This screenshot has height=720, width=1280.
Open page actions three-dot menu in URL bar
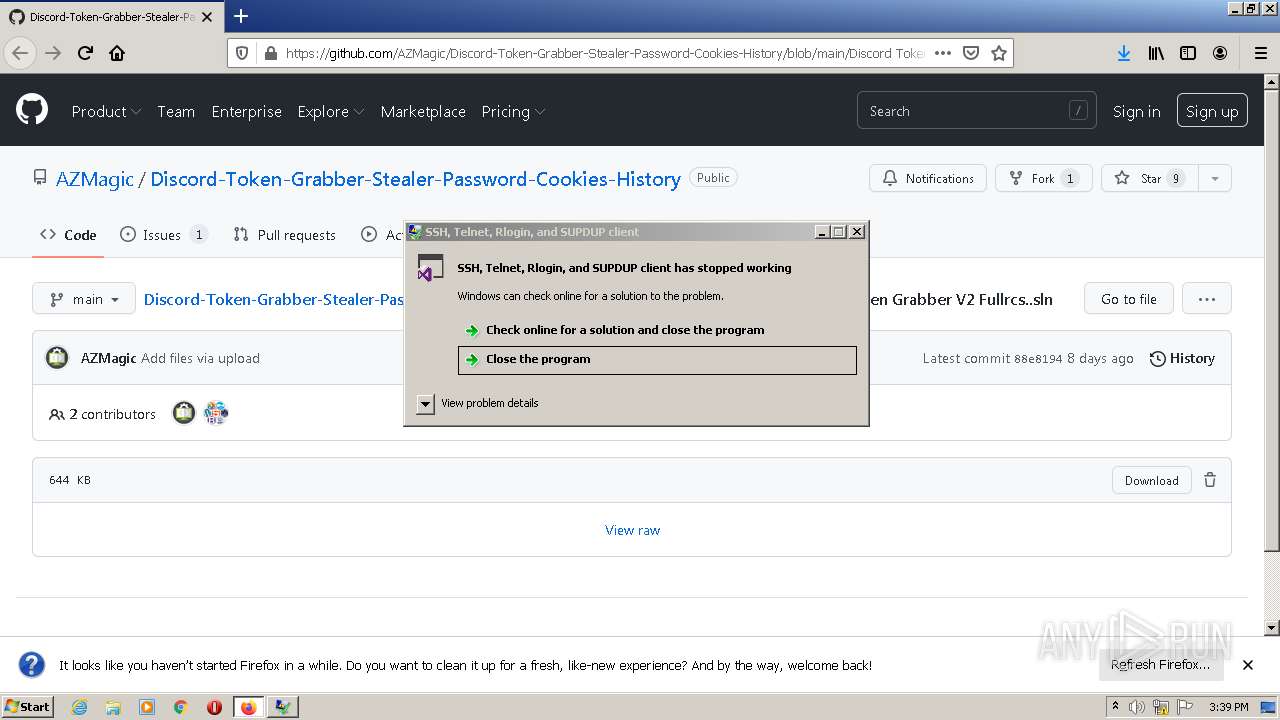pos(942,53)
